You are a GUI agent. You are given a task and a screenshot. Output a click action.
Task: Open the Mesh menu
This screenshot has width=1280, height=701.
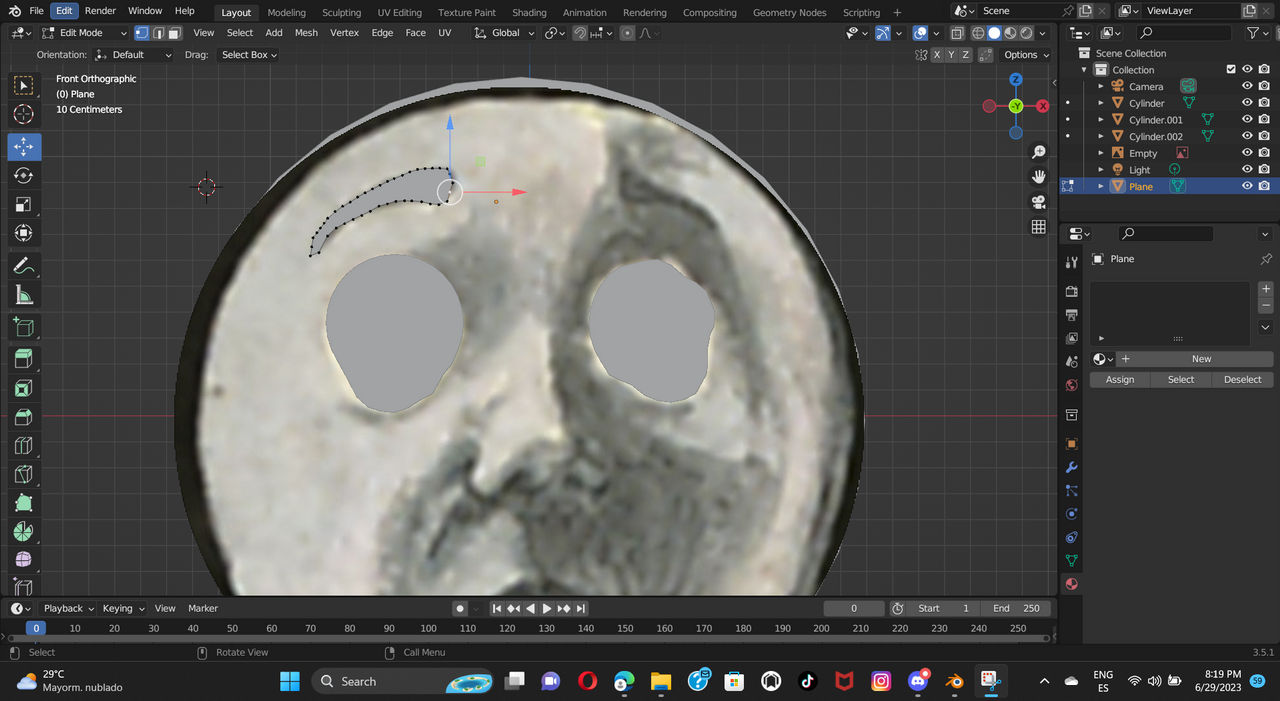(306, 33)
